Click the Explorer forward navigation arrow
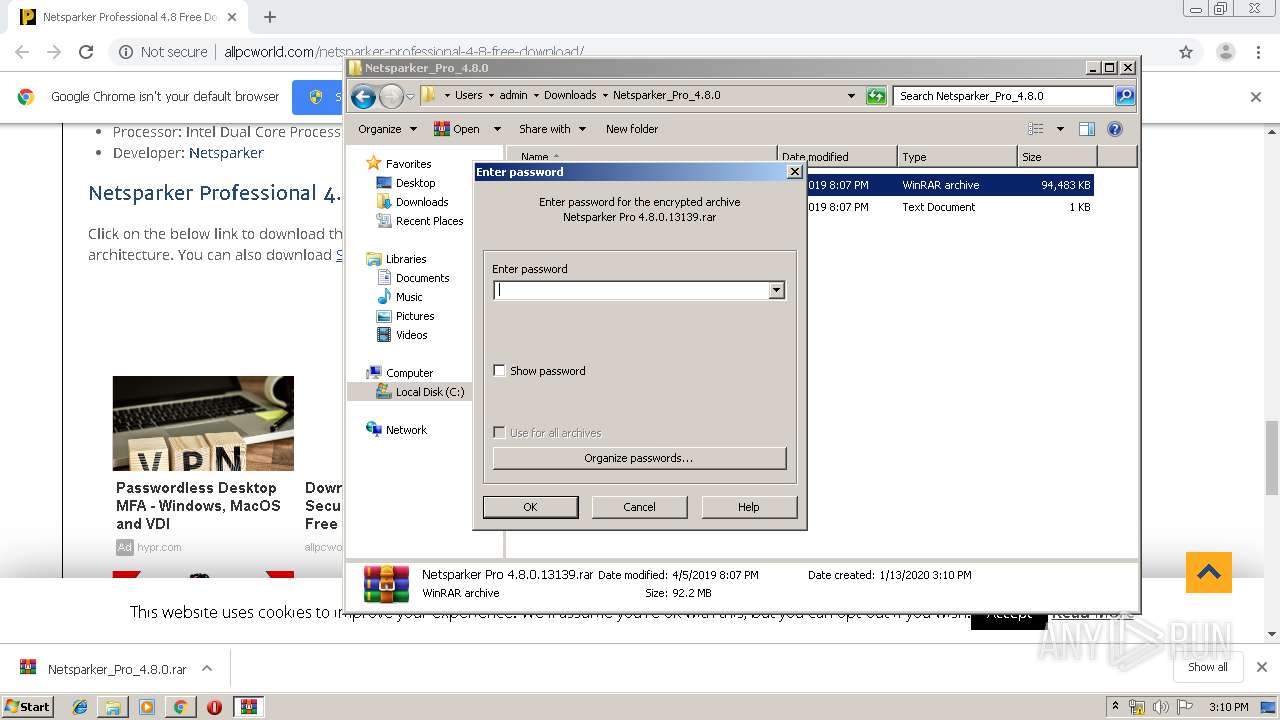Viewport: 1280px width, 720px height. click(391, 96)
